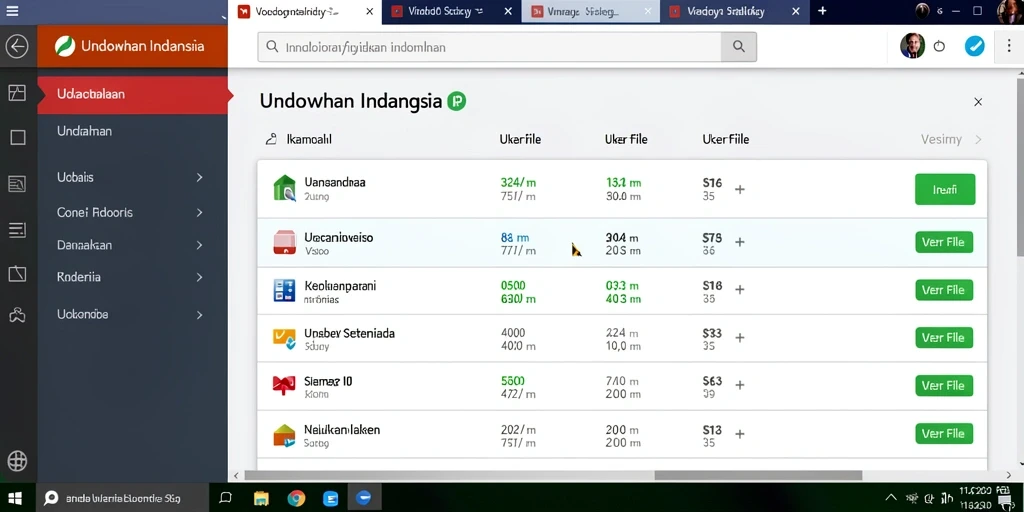Click the vertical scrollbar thumb
Viewport: 1024px width, 512px height.
(1020, 168)
